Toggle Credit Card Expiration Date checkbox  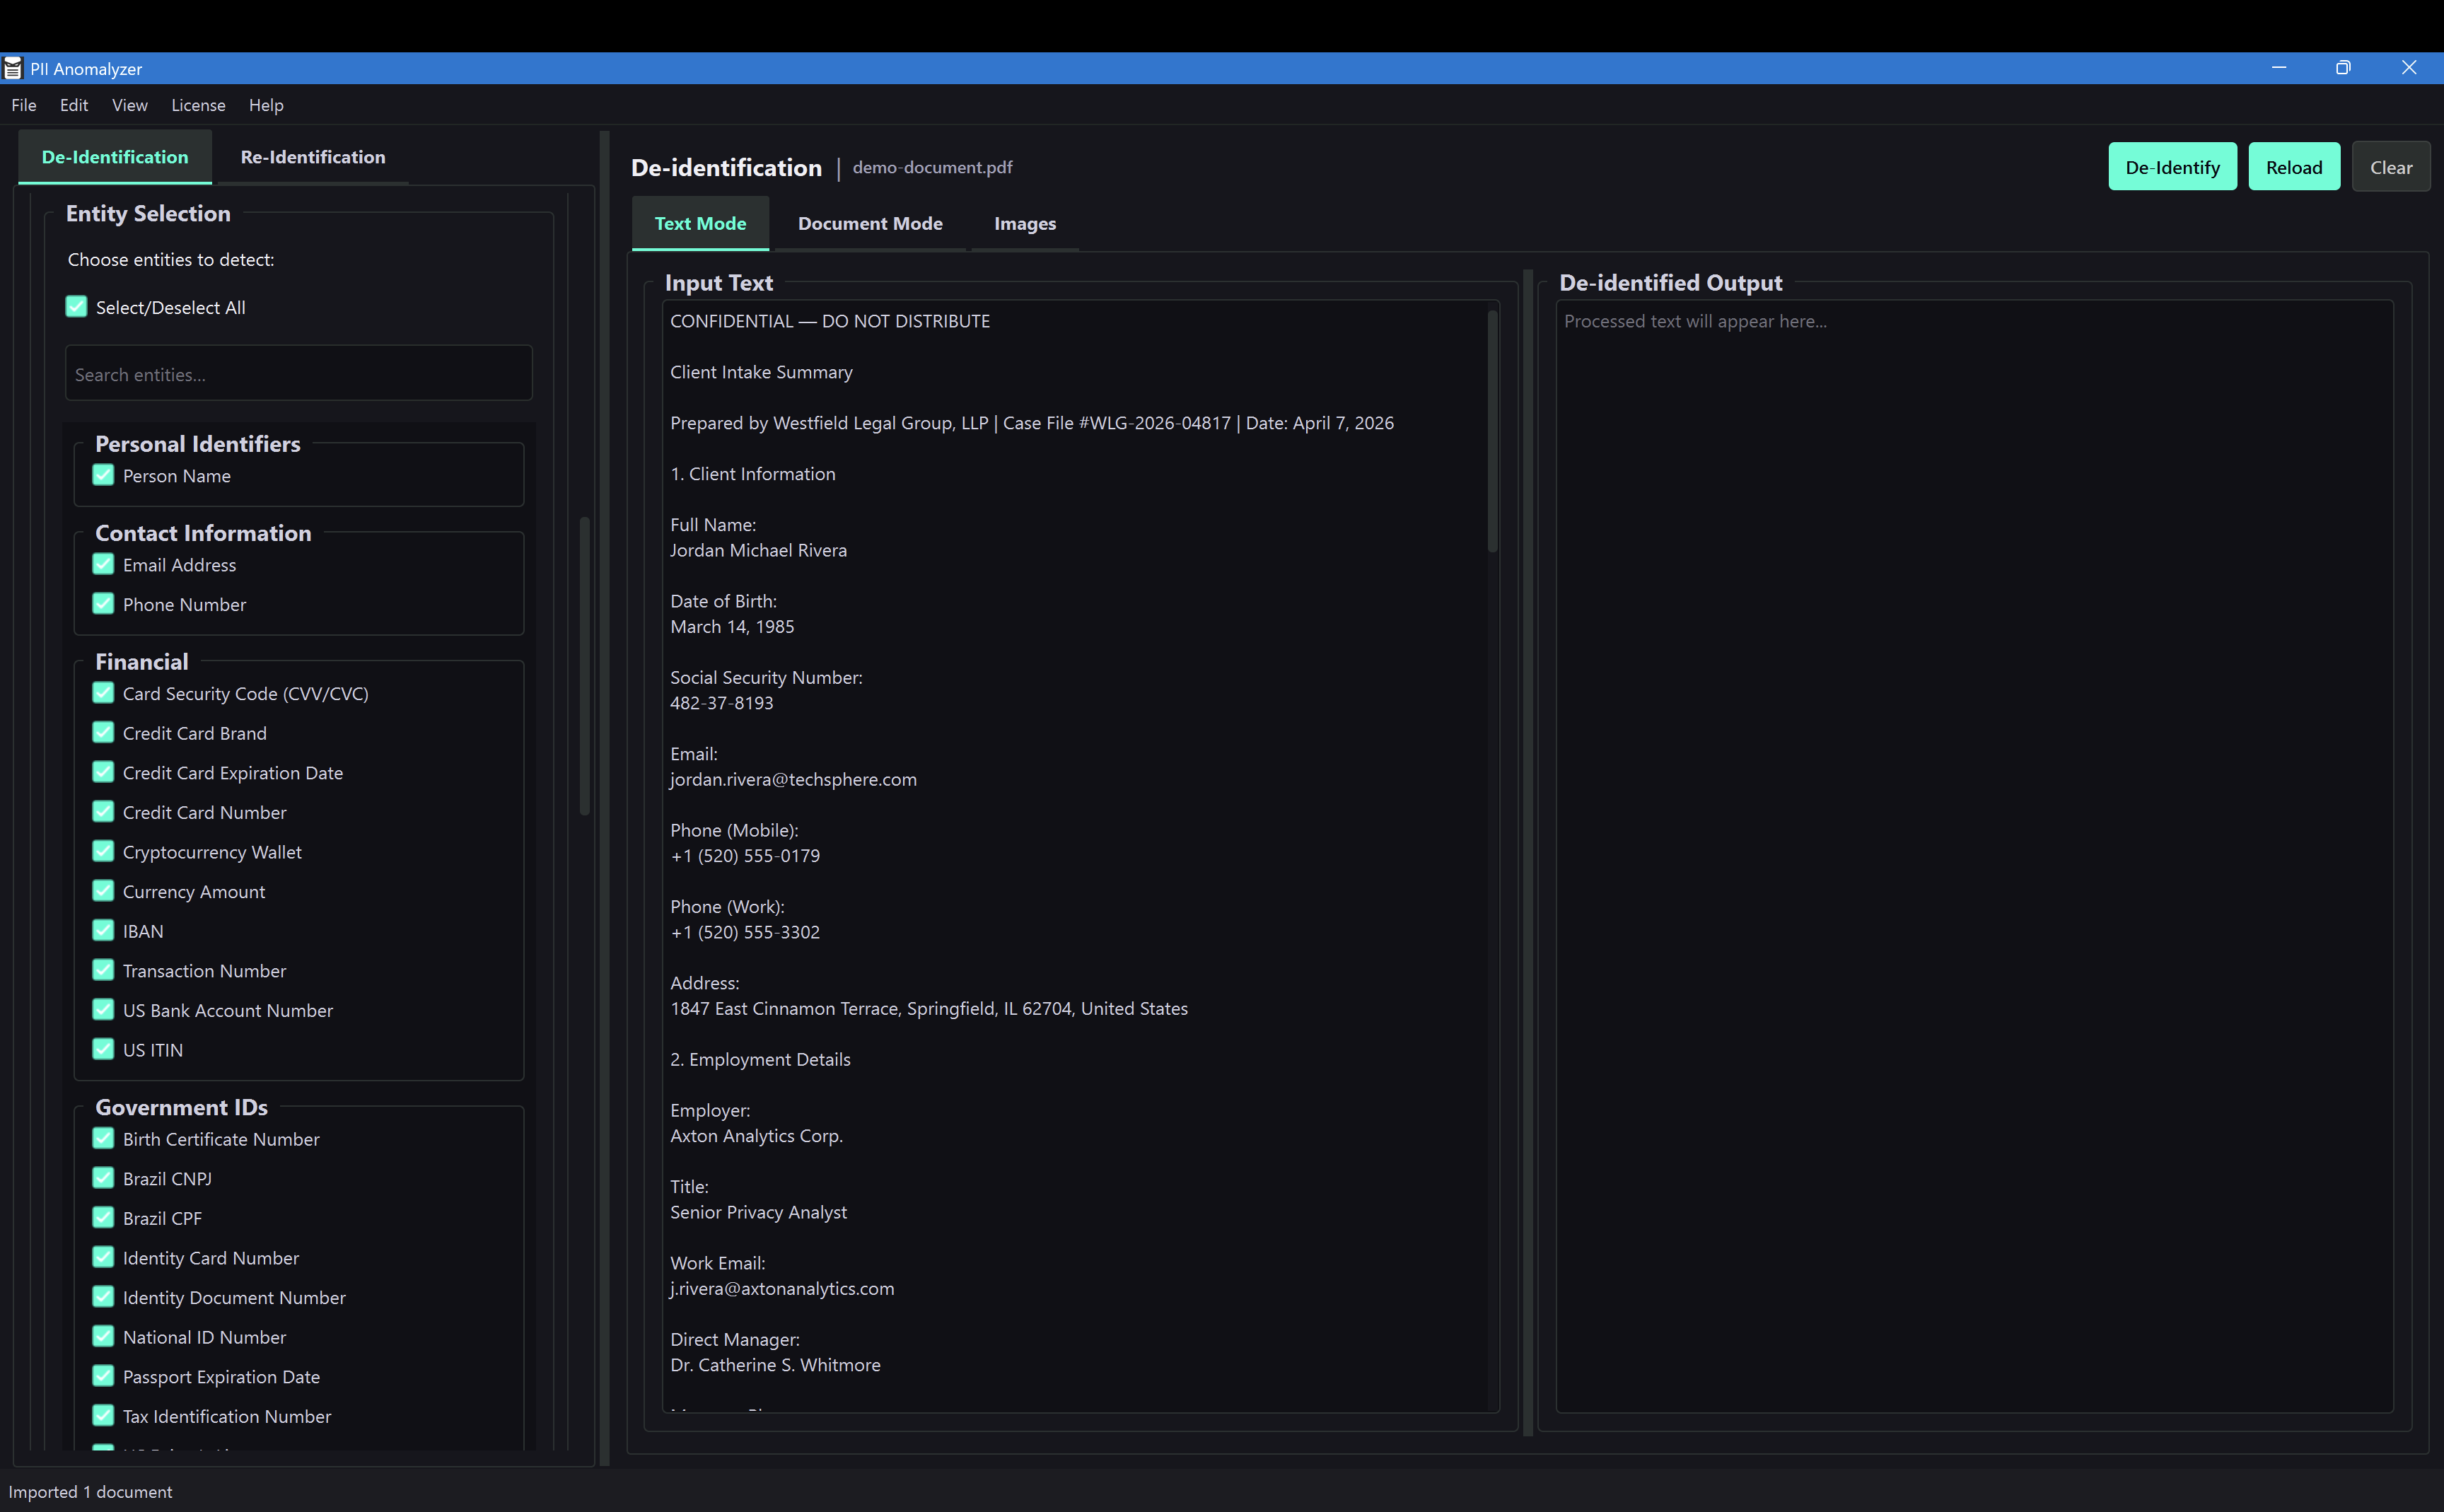click(103, 772)
